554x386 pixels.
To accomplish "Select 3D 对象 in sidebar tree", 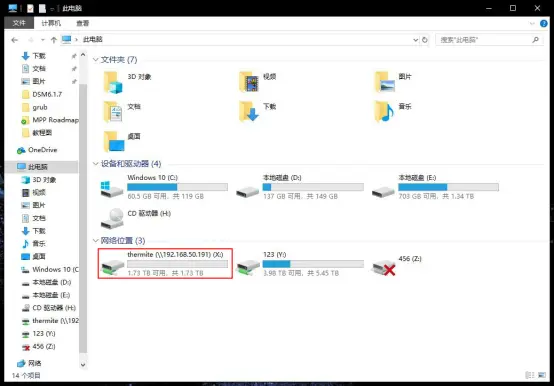I will pos(39,180).
